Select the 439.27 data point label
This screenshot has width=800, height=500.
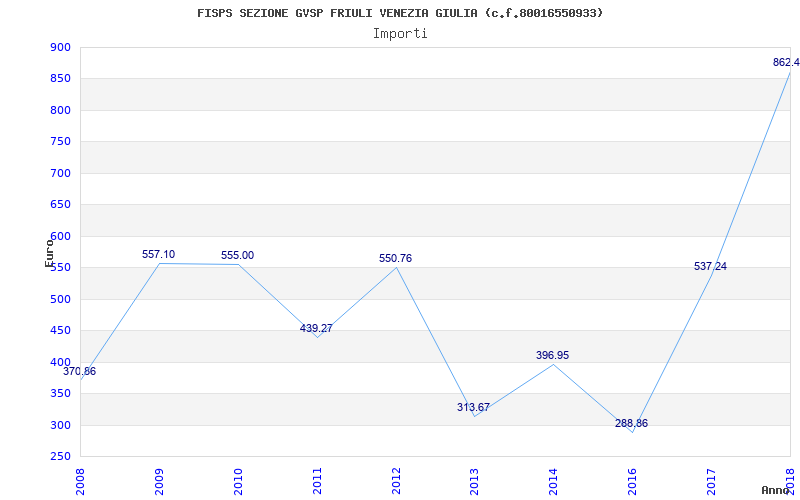click(316, 328)
